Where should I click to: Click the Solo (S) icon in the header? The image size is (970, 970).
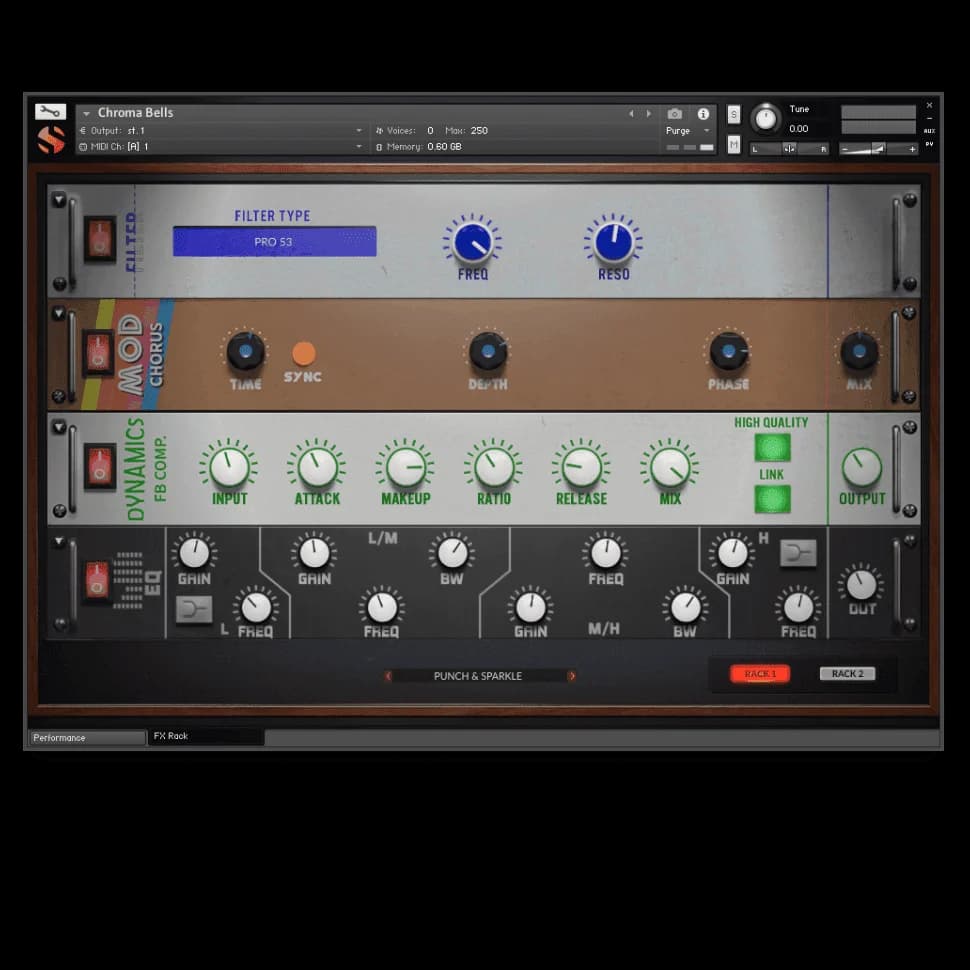735,116
